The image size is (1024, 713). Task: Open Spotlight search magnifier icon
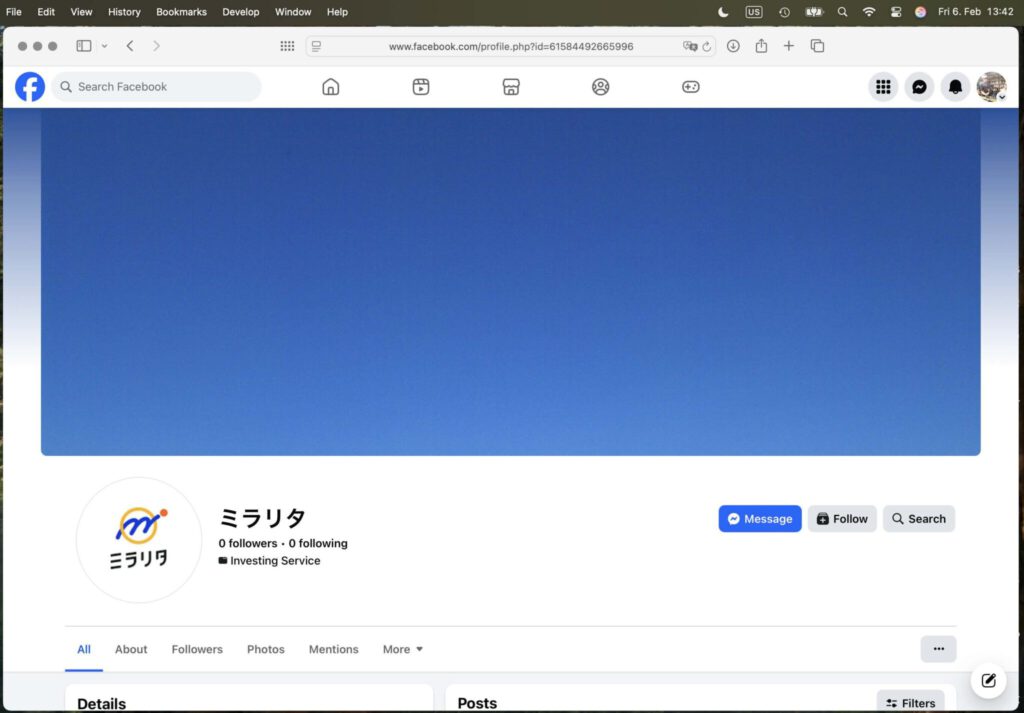pyautogui.click(x=842, y=12)
